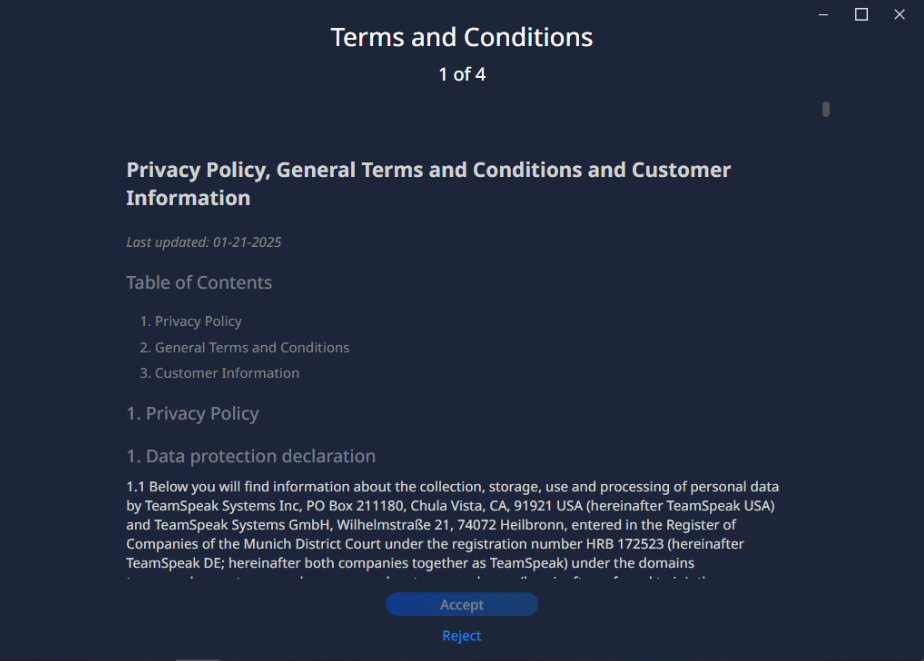
Task: Reject the terms and conditions
Action: (461, 636)
